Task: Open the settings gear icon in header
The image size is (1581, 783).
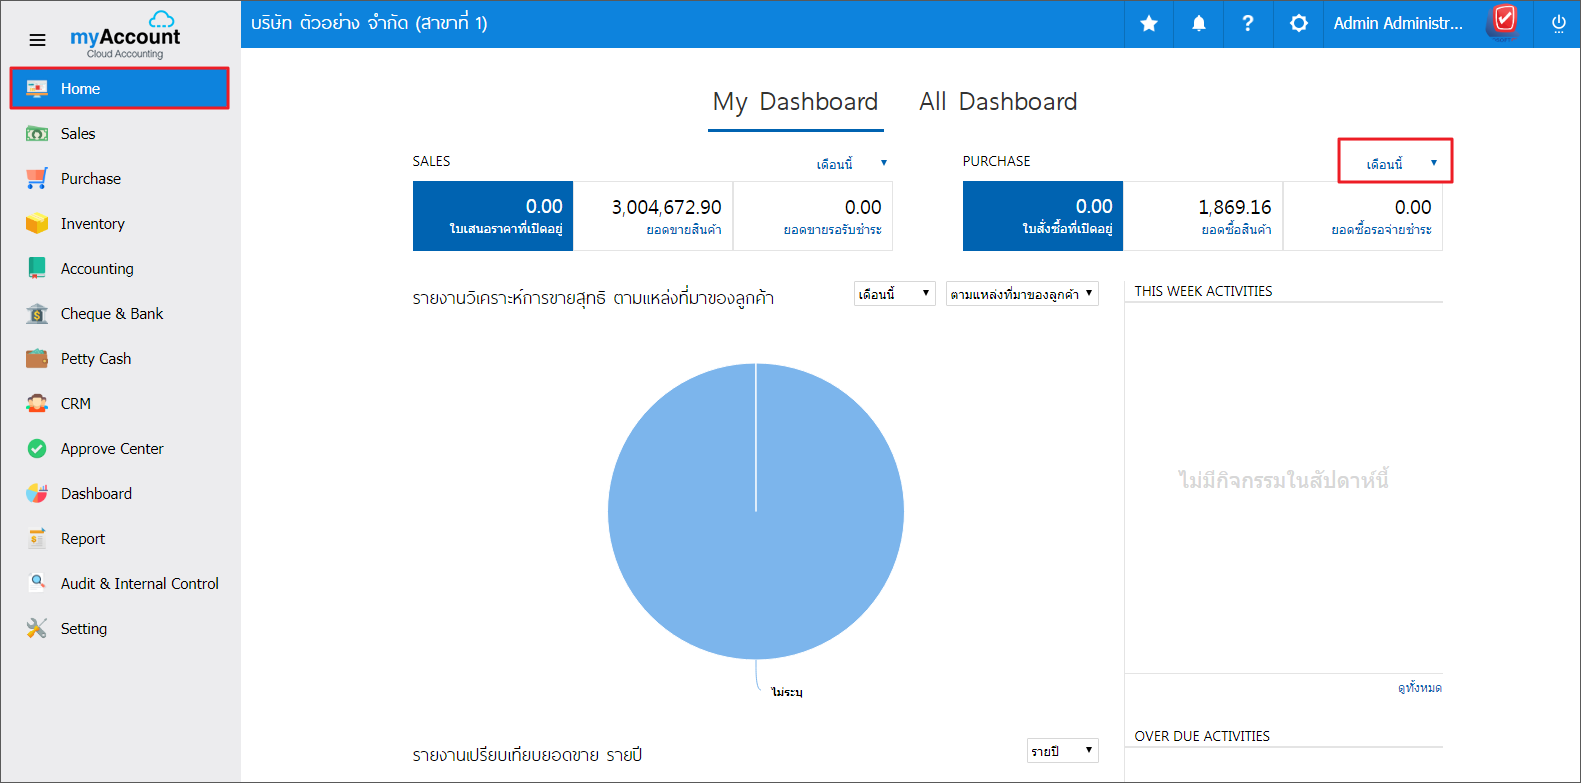Action: [x=1298, y=24]
